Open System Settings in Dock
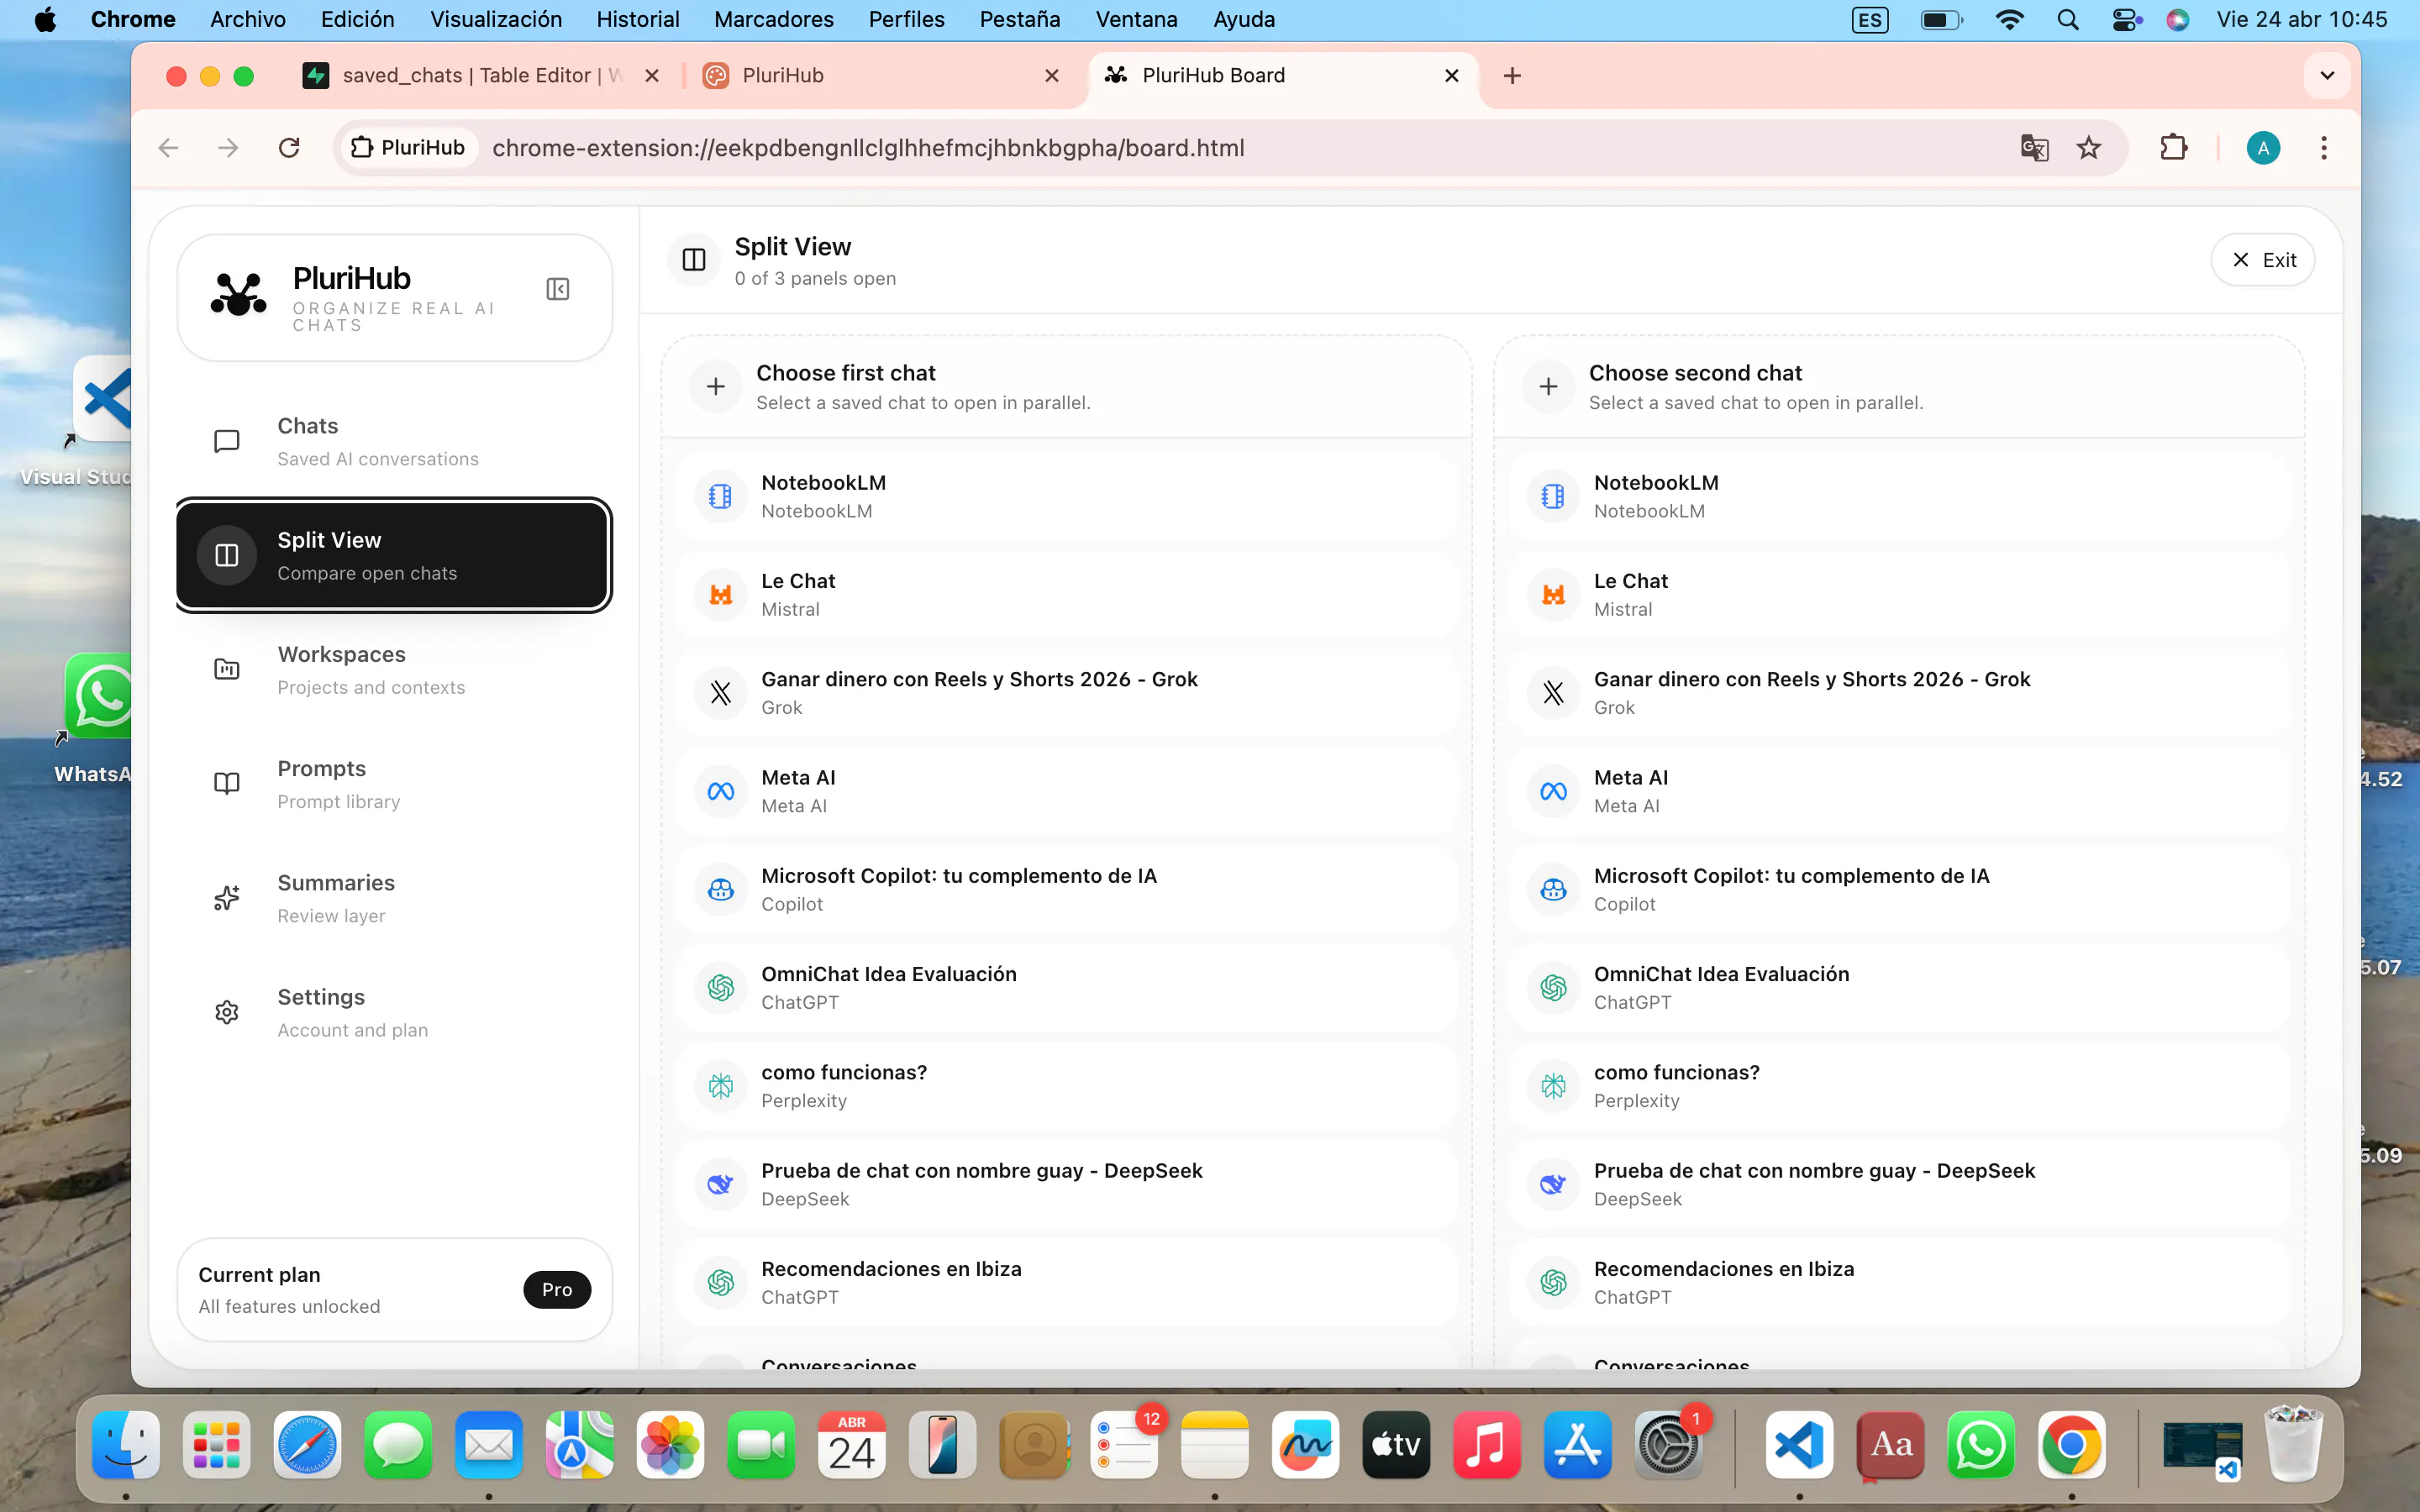 tap(1668, 1445)
